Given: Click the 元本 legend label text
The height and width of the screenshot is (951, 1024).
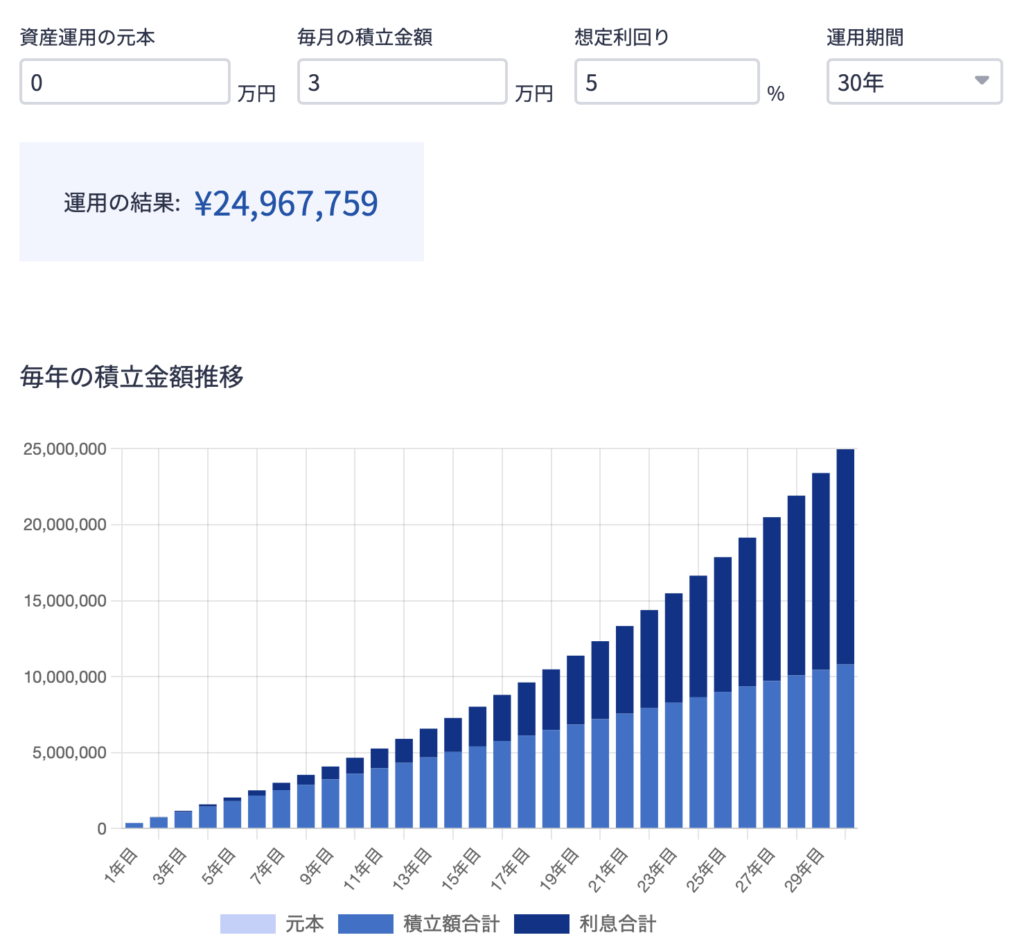Looking at the screenshot, I should (x=305, y=924).
